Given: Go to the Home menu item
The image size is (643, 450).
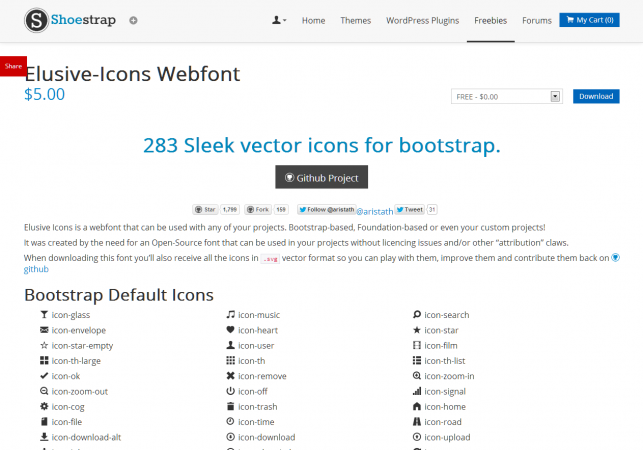Looking at the screenshot, I should 313,20.
